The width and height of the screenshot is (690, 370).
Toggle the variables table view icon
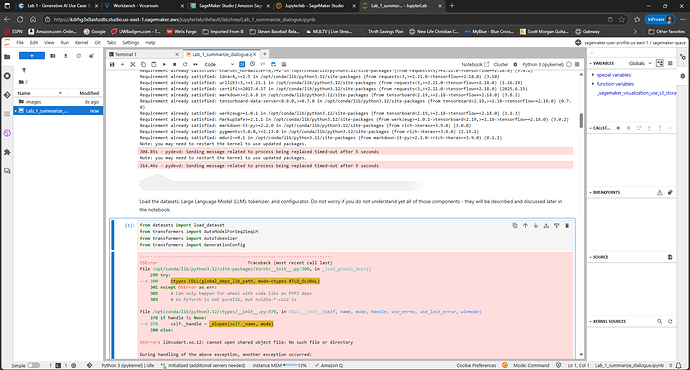click(670, 63)
